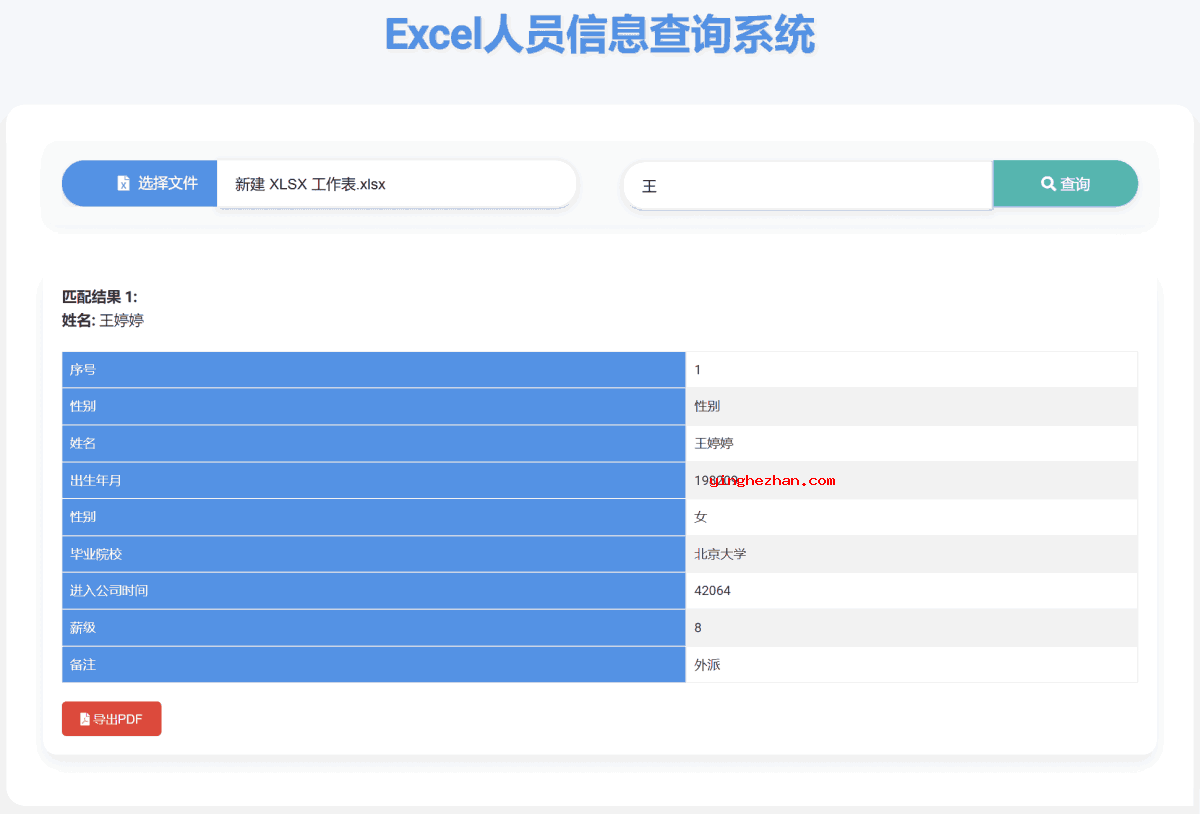Click the 外派 remark value
Image resolution: width=1200 pixels, height=814 pixels.
point(707,665)
